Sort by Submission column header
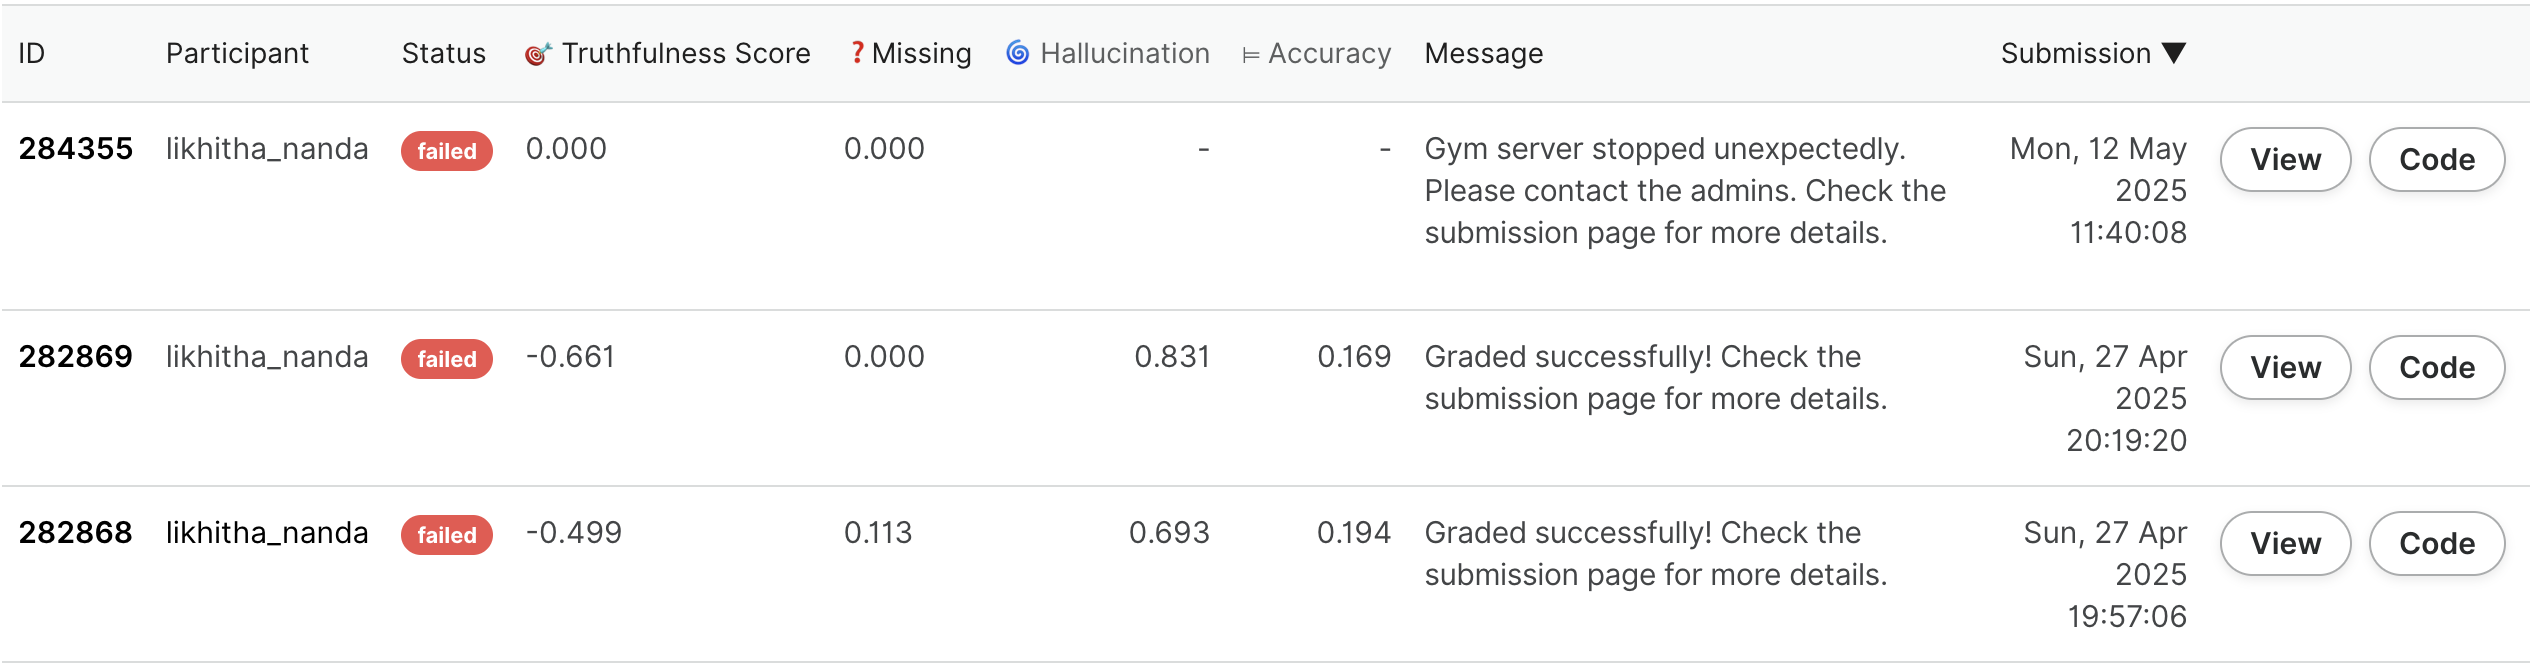 (x=2075, y=53)
